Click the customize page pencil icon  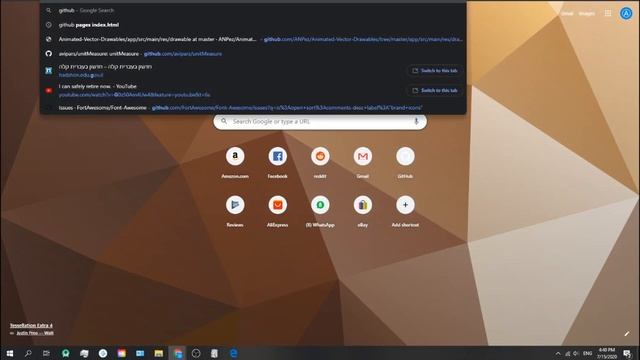pos(627,333)
